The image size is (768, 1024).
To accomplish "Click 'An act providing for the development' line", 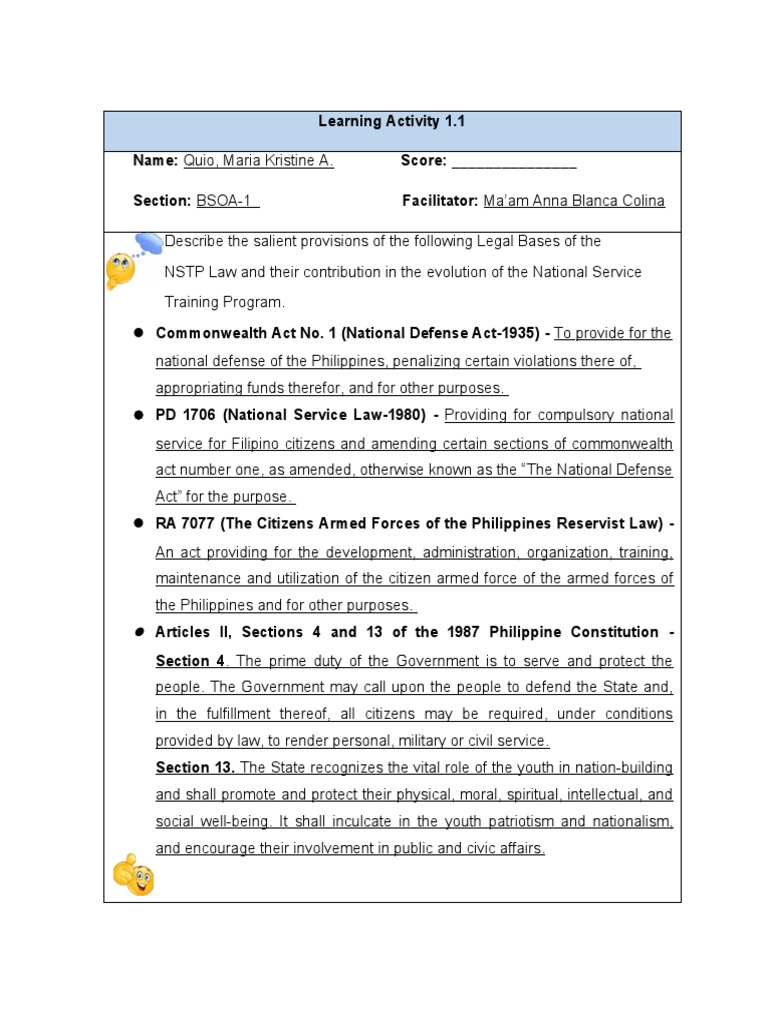I will point(414,552).
